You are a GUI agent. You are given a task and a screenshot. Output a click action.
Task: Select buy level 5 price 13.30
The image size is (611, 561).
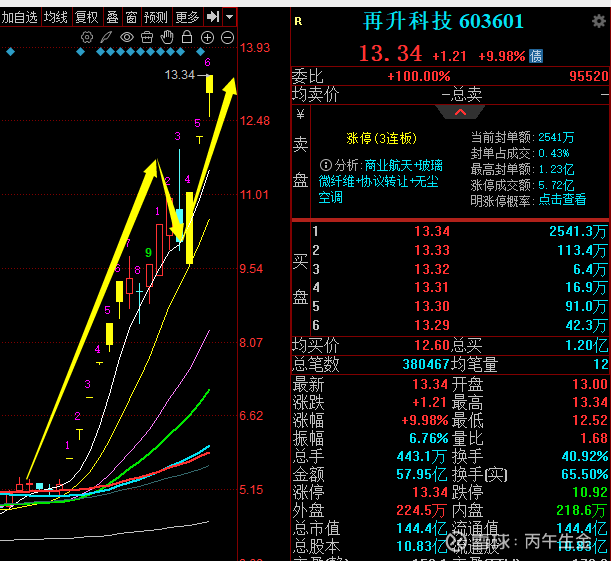[x=432, y=306]
